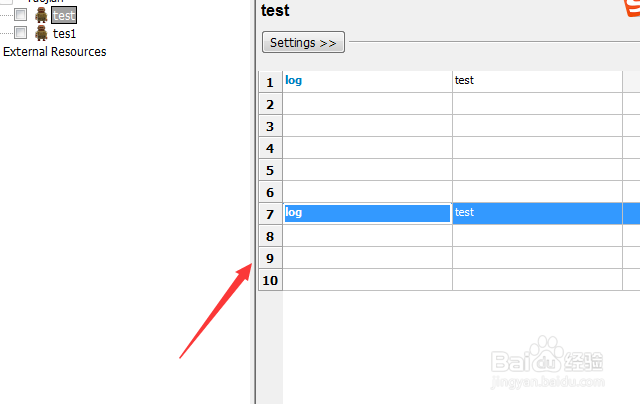Click the highlighted log cell in row 7
Image resolution: width=640 pixels, height=404 pixels.
point(367,213)
